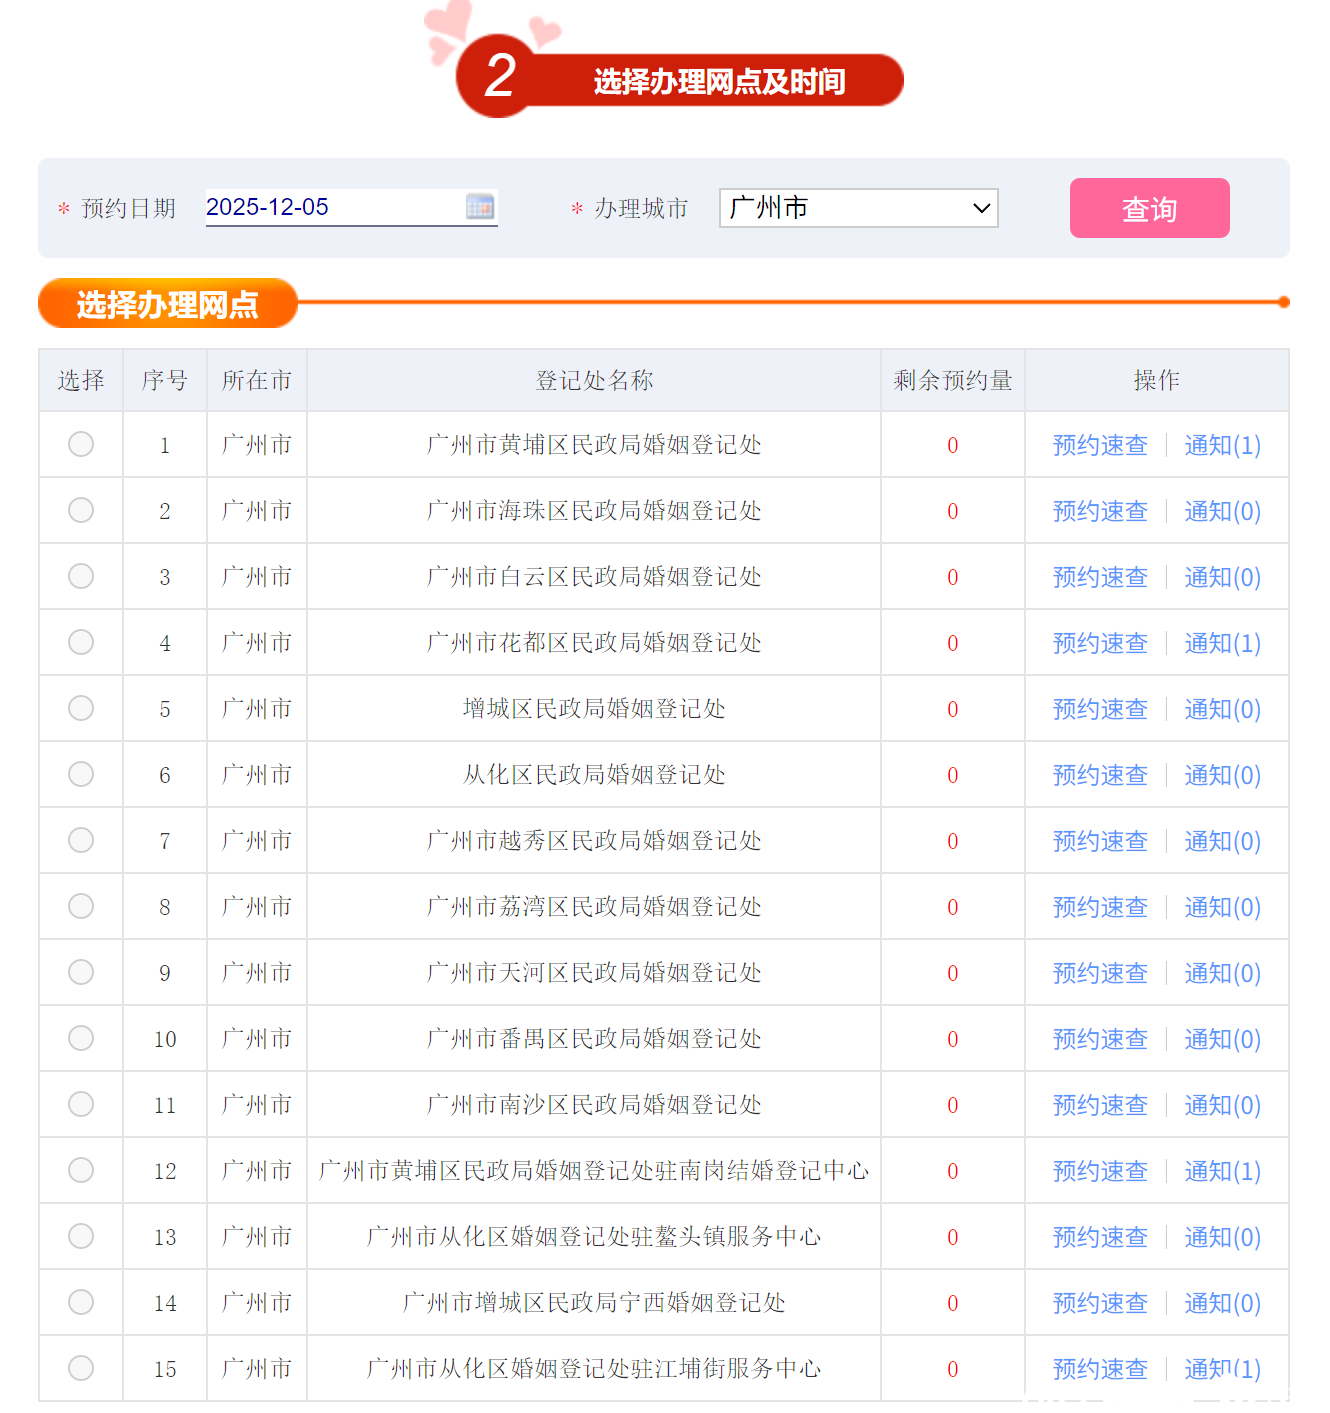The image size is (1330, 1413).
Task: Select radio button for 海珠区 registry office
Action: (81, 510)
